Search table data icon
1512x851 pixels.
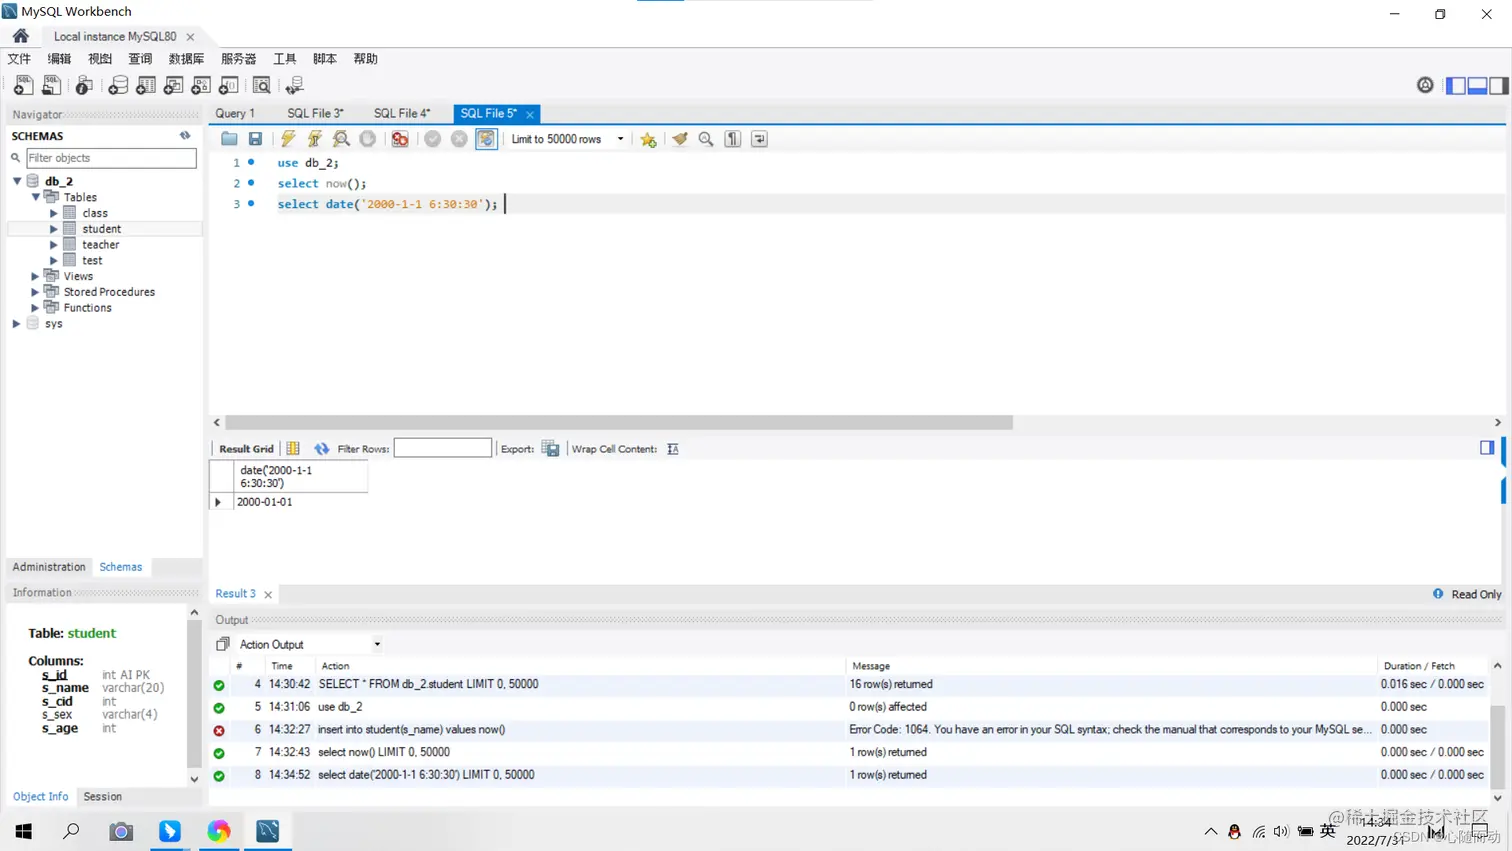tap(261, 85)
